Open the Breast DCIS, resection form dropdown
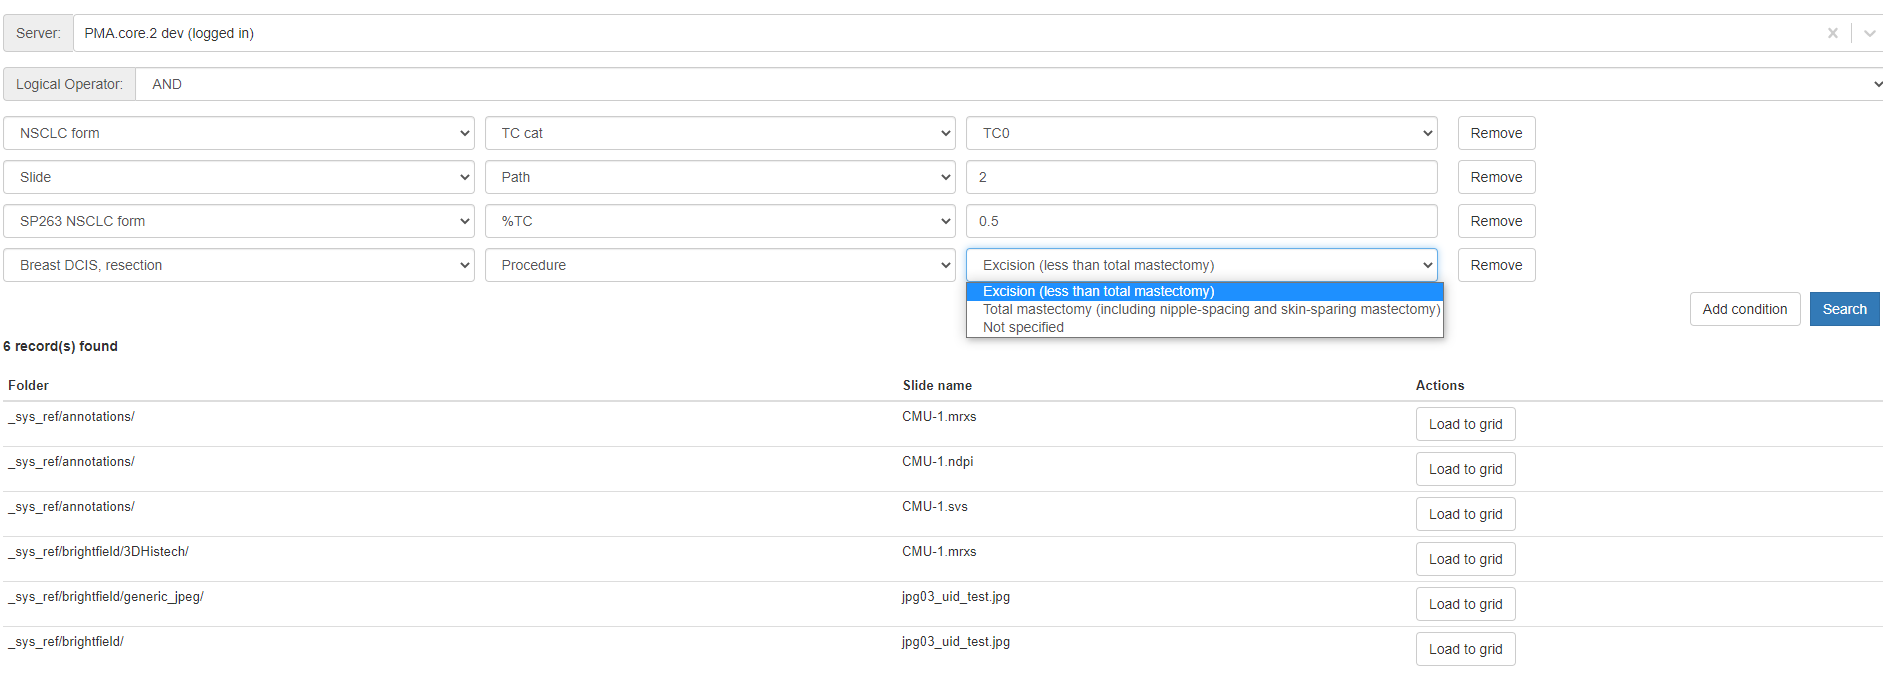 [239, 265]
